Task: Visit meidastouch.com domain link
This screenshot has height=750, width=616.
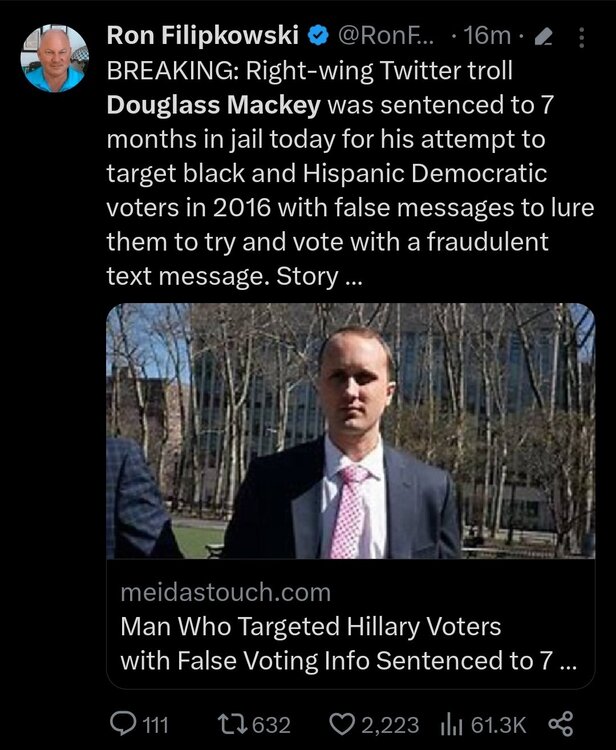Action: point(225,592)
